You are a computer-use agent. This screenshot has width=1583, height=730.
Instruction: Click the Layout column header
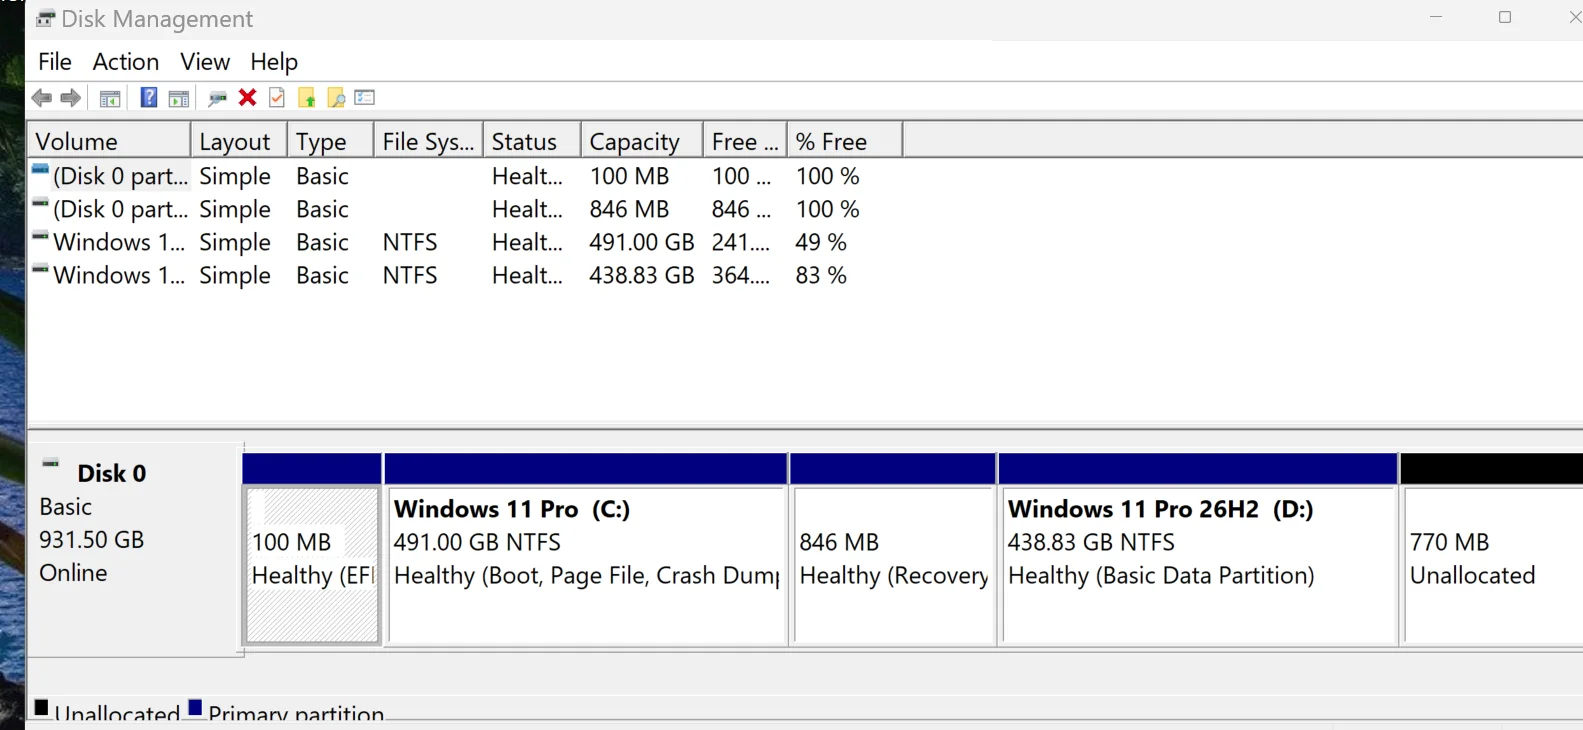239,141
